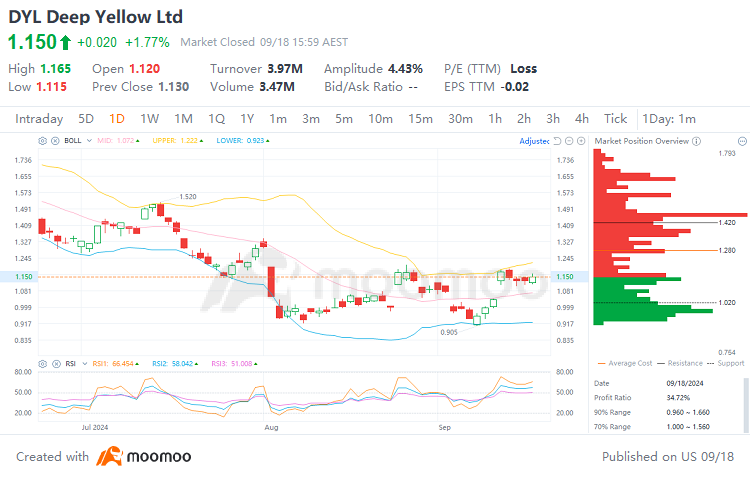The width and height of the screenshot is (750, 477).
Task: Click the 1.520 high marker on chart
Action: [x=188, y=197]
